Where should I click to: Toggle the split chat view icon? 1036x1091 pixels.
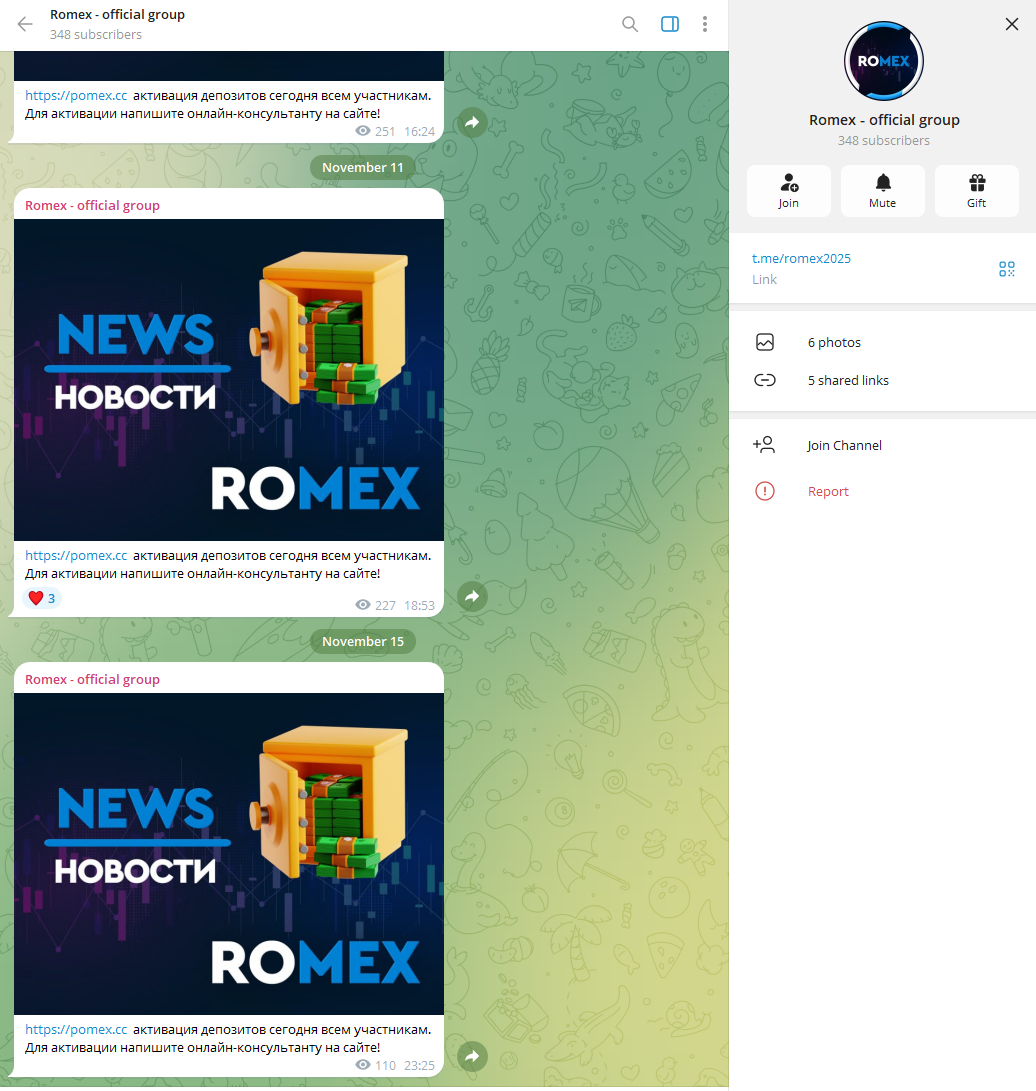pos(669,23)
